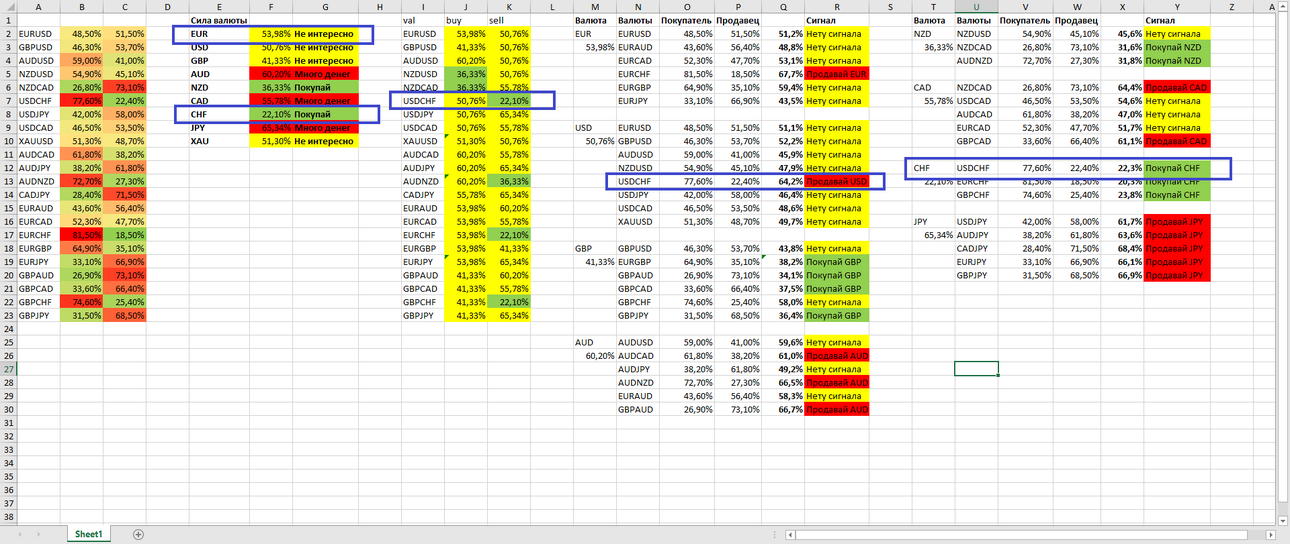Select the bold 68,4% cell

pyautogui.click(x=1122, y=248)
